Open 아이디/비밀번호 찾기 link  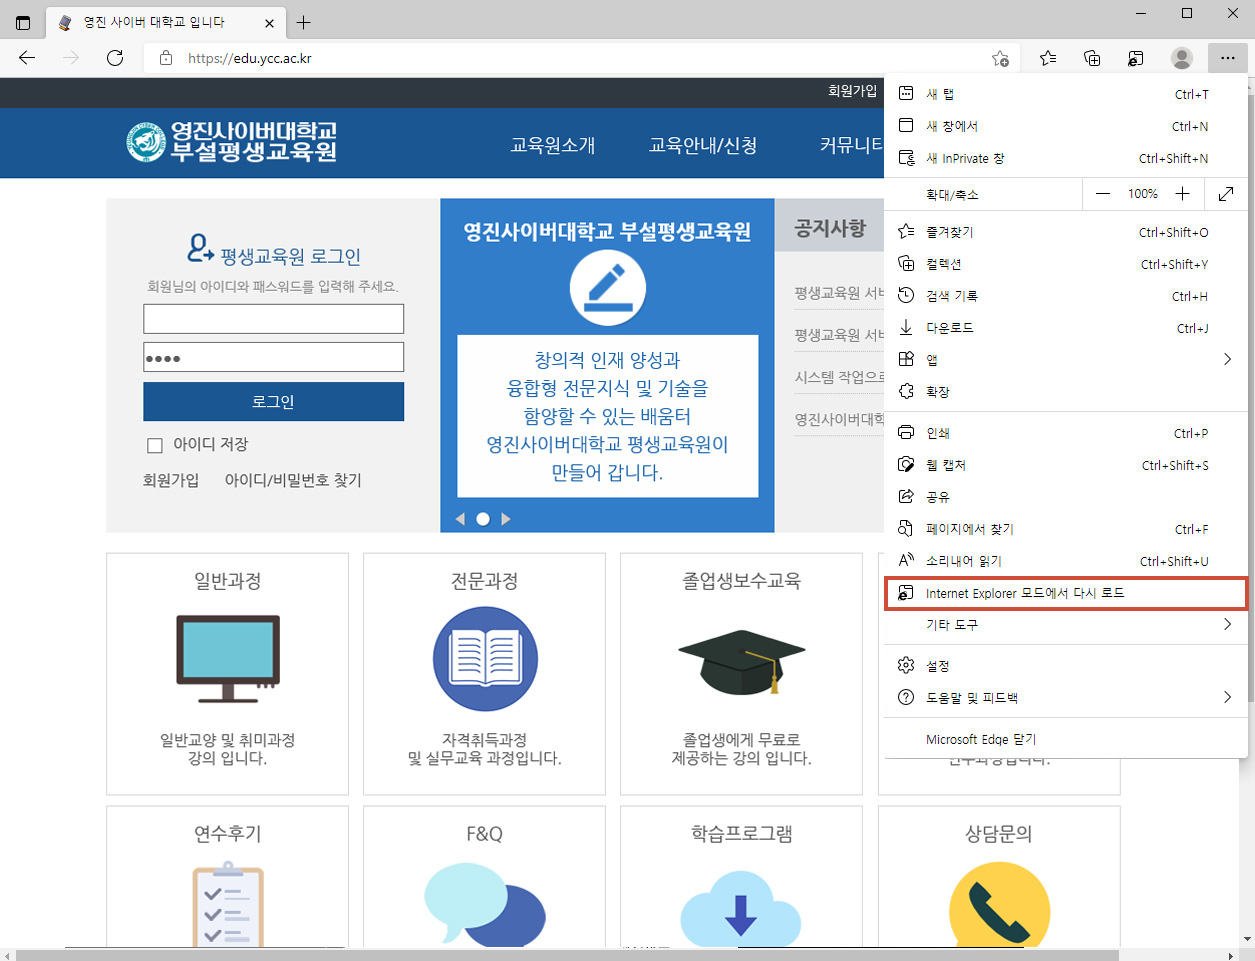point(293,480)
